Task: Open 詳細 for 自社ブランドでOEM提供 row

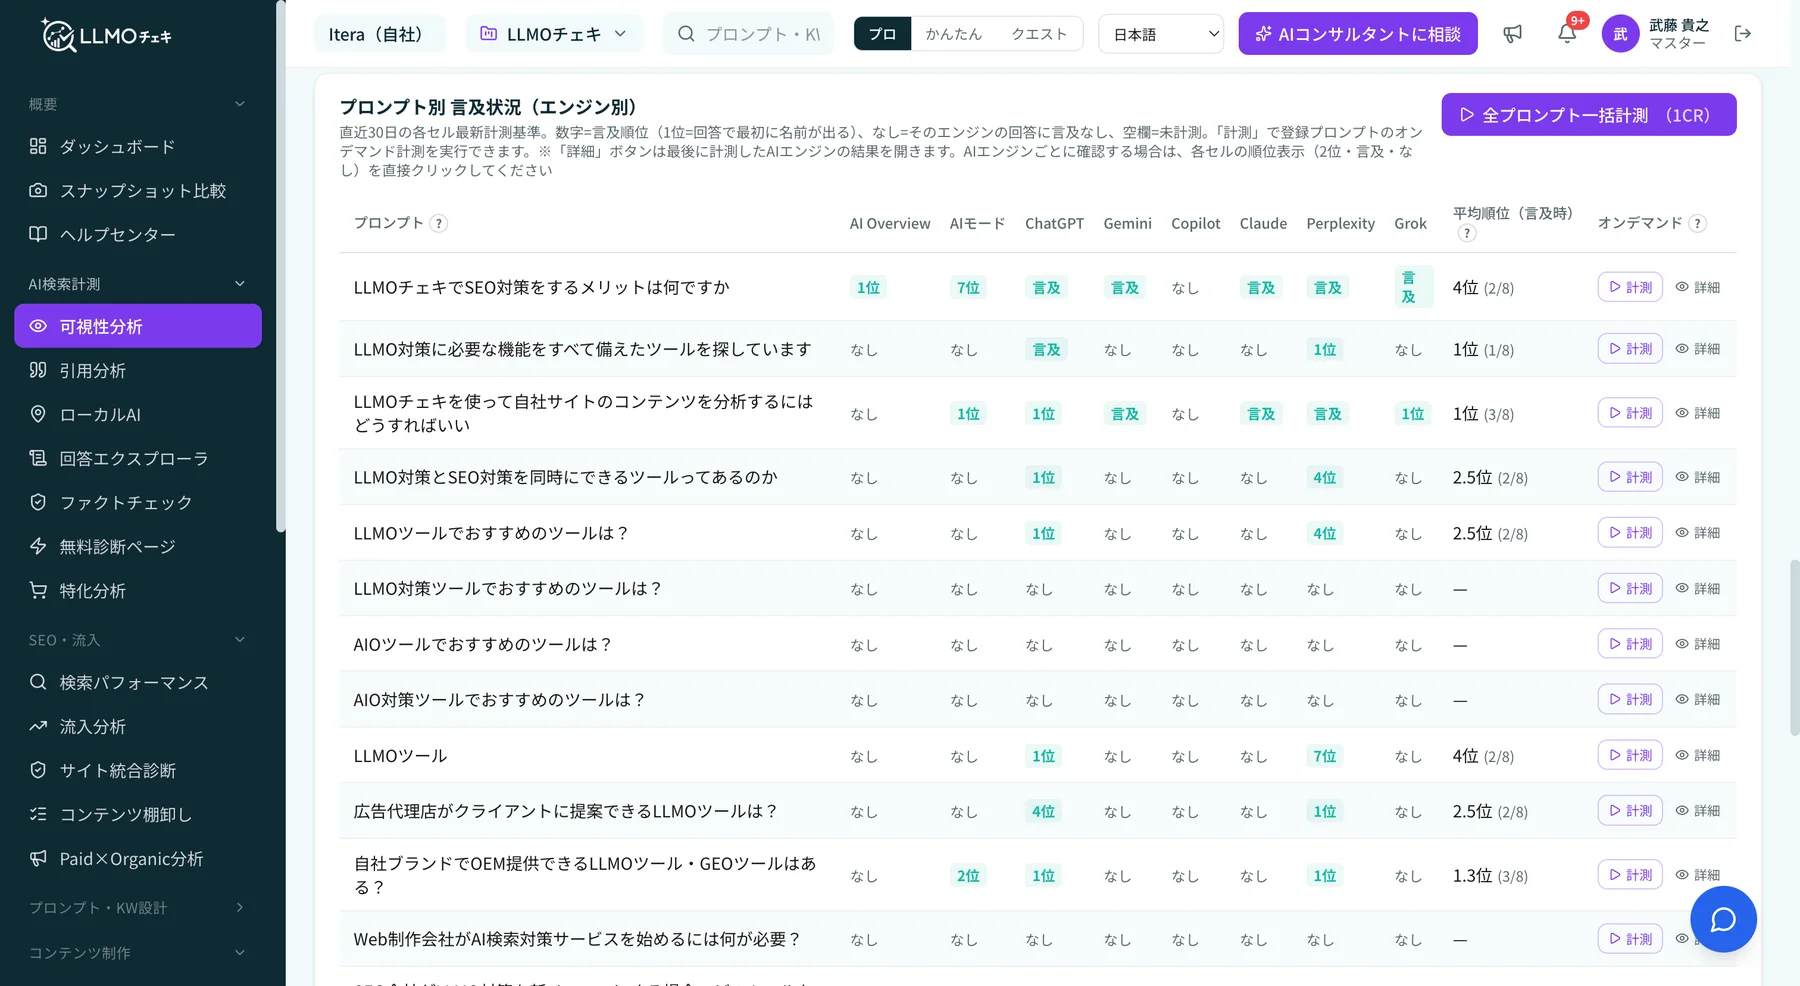Action: pos(1698,875)
